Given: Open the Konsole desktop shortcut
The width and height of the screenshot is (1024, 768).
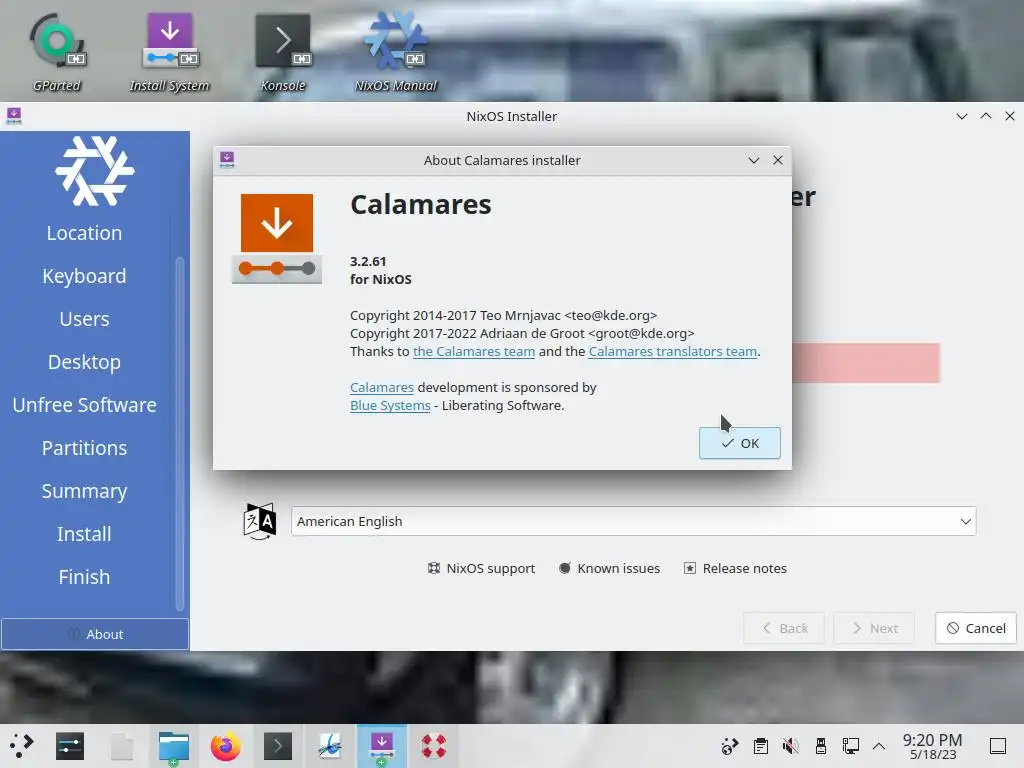Looking at the screenshot, I should pyautogui.click(x=283, y=52).
